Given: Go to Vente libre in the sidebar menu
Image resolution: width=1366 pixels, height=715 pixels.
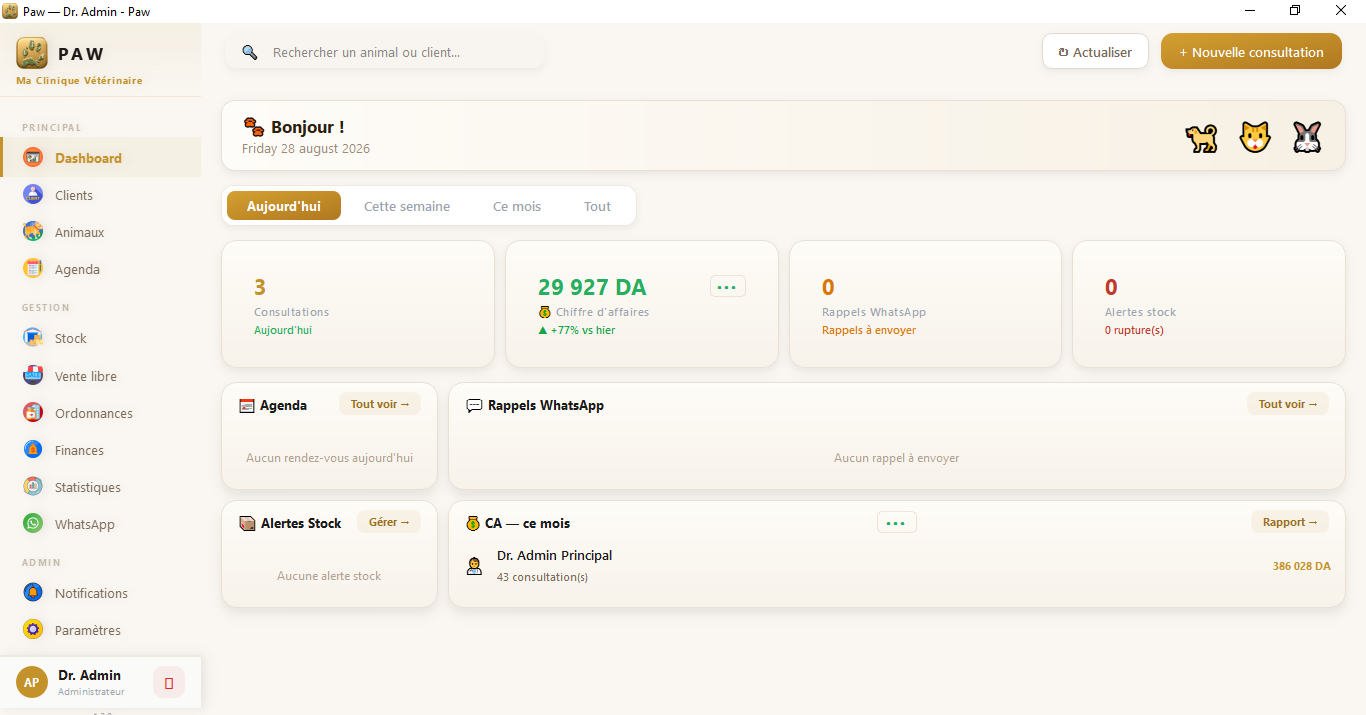Looking at the screenshot, I should 100,376.
